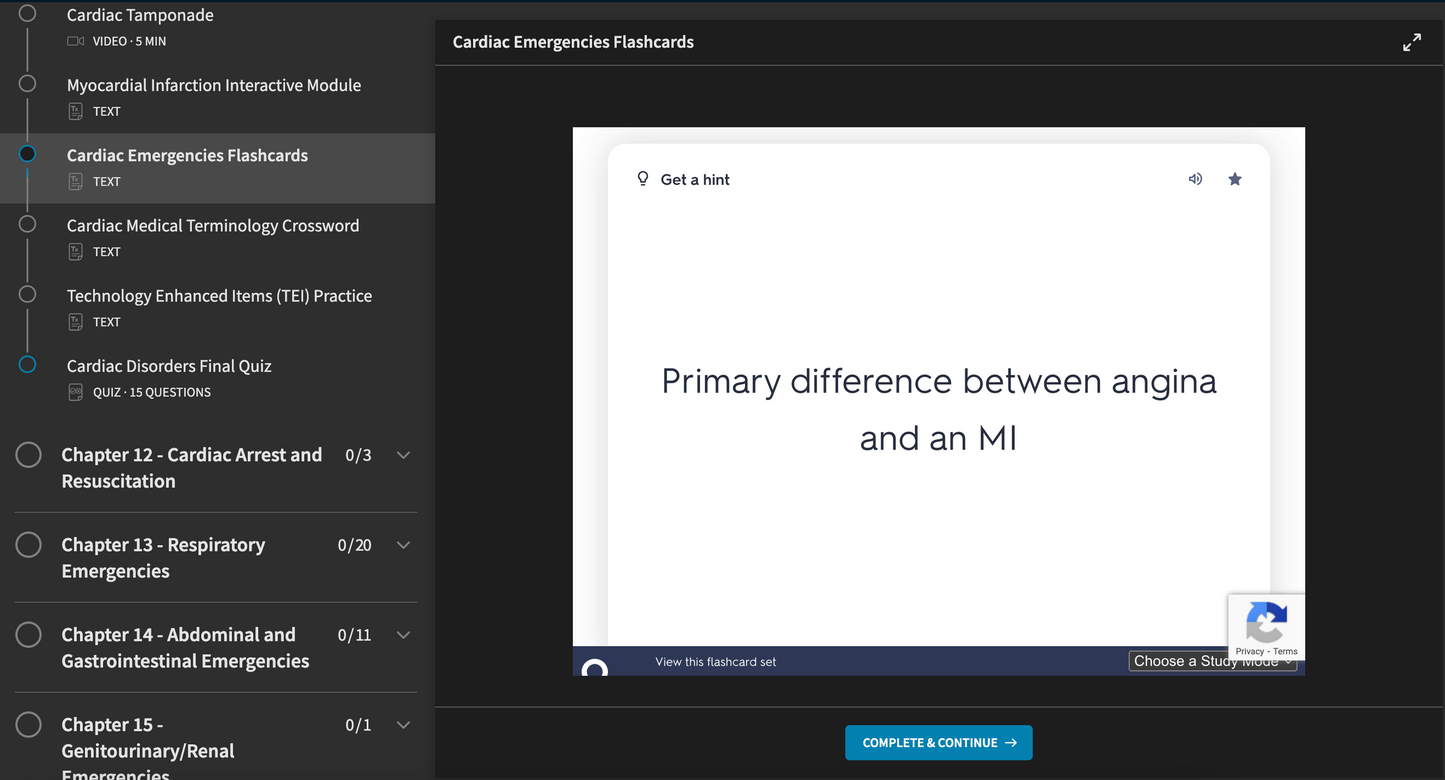Screen dimensions: 1445x780
Task: Open Myocardial Infarction Interactive Module lesson
Action: pyautogui.click(x=214, y=86)
